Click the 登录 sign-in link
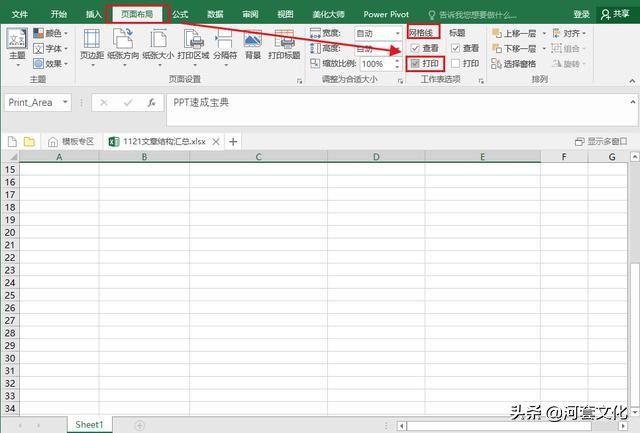The image size is (640, 433). point(581,14)
